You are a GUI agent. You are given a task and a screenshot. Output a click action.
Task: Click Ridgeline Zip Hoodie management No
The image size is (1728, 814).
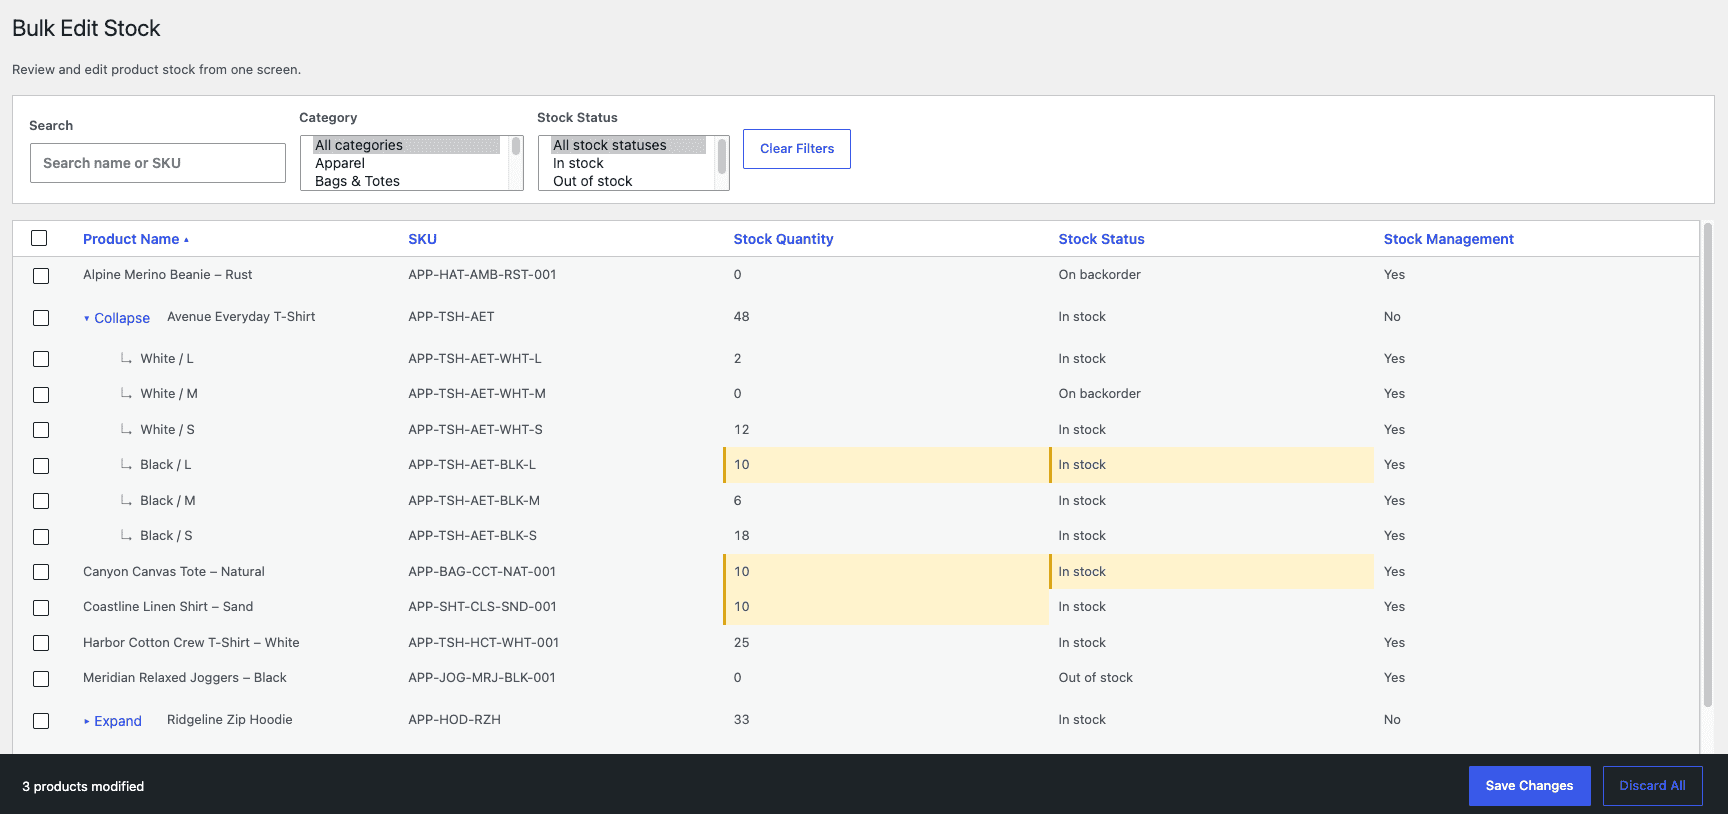[x=1392, y=720]
